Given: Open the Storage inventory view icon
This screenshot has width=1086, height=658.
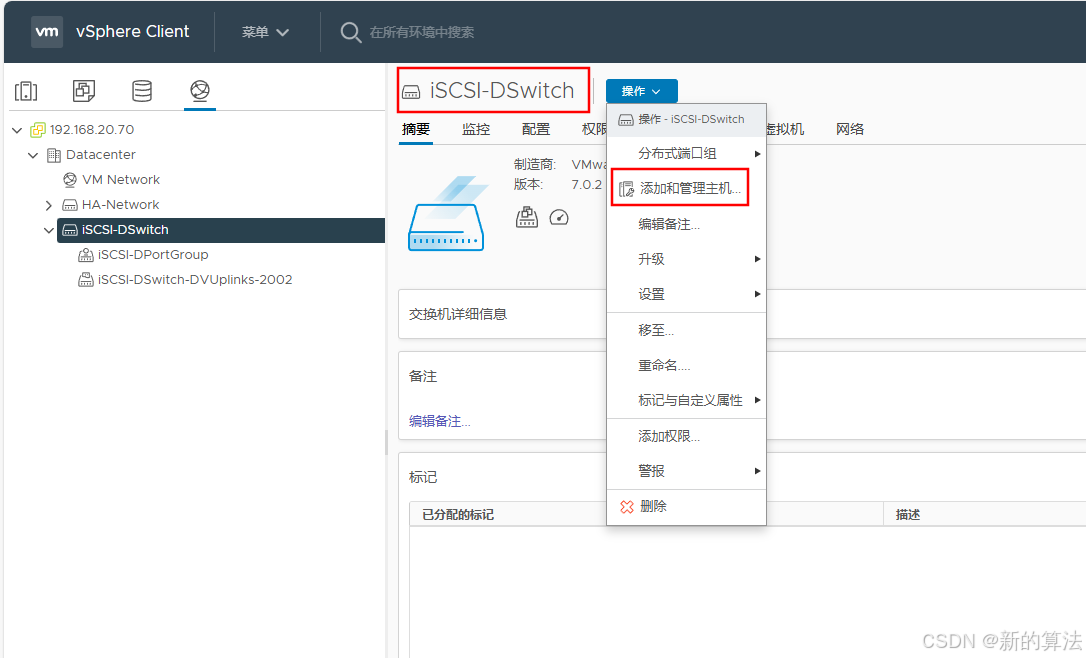Looking at the screenshot, I should click(142, 91).
